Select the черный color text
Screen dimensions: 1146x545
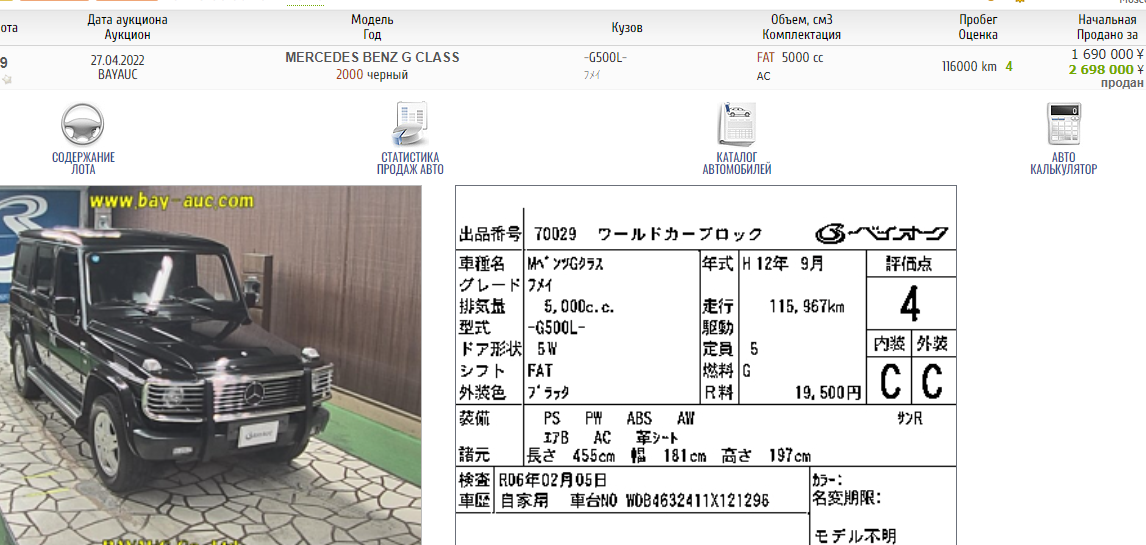point(387,75)
